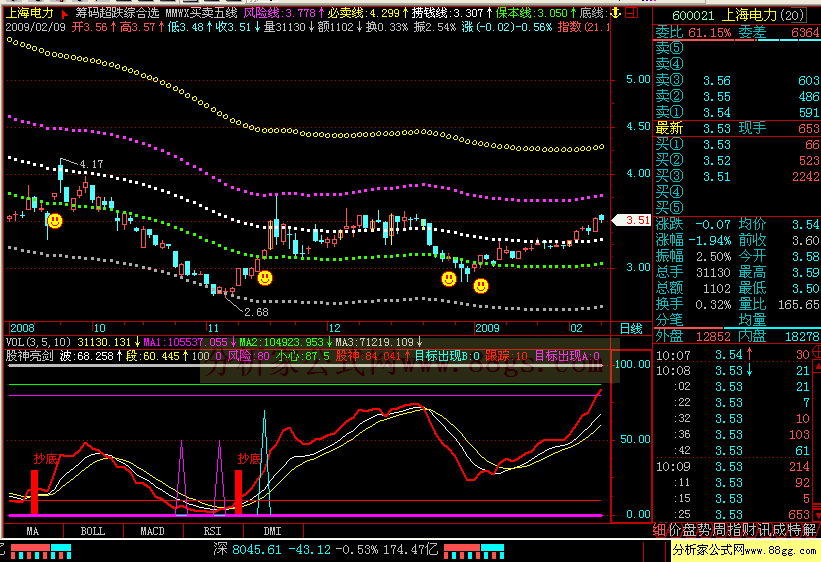
Task: Click the smiley signal below mid-November candles
Action: click(265, 278)
